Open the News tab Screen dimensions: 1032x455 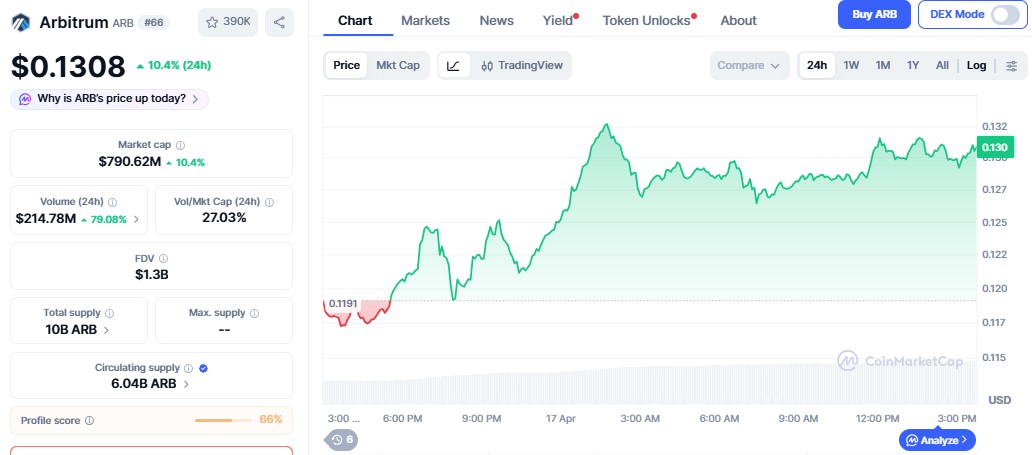pos(496,20)
